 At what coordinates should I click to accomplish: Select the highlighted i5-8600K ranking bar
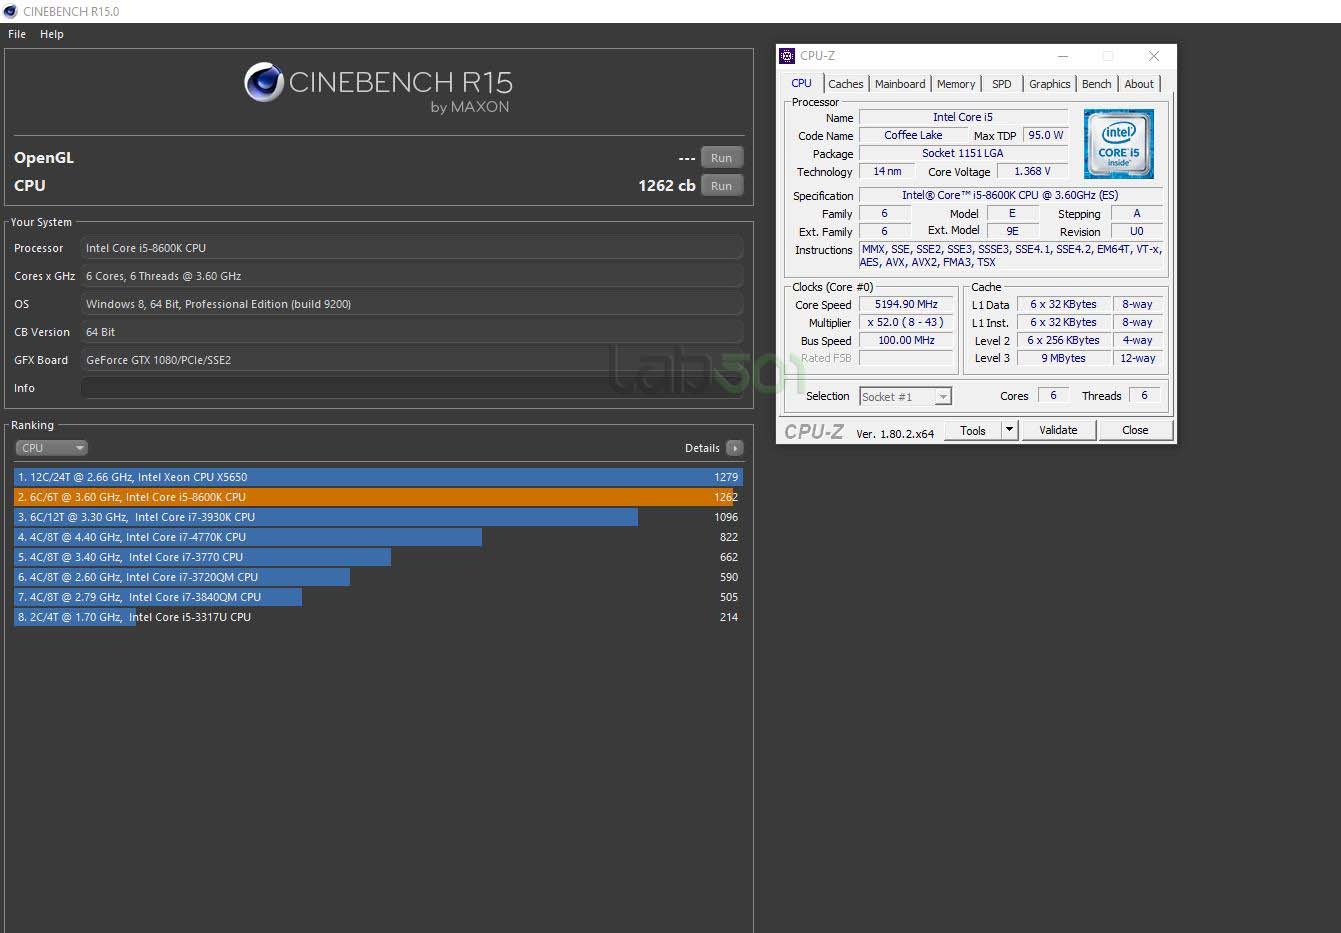click(377, 497)
